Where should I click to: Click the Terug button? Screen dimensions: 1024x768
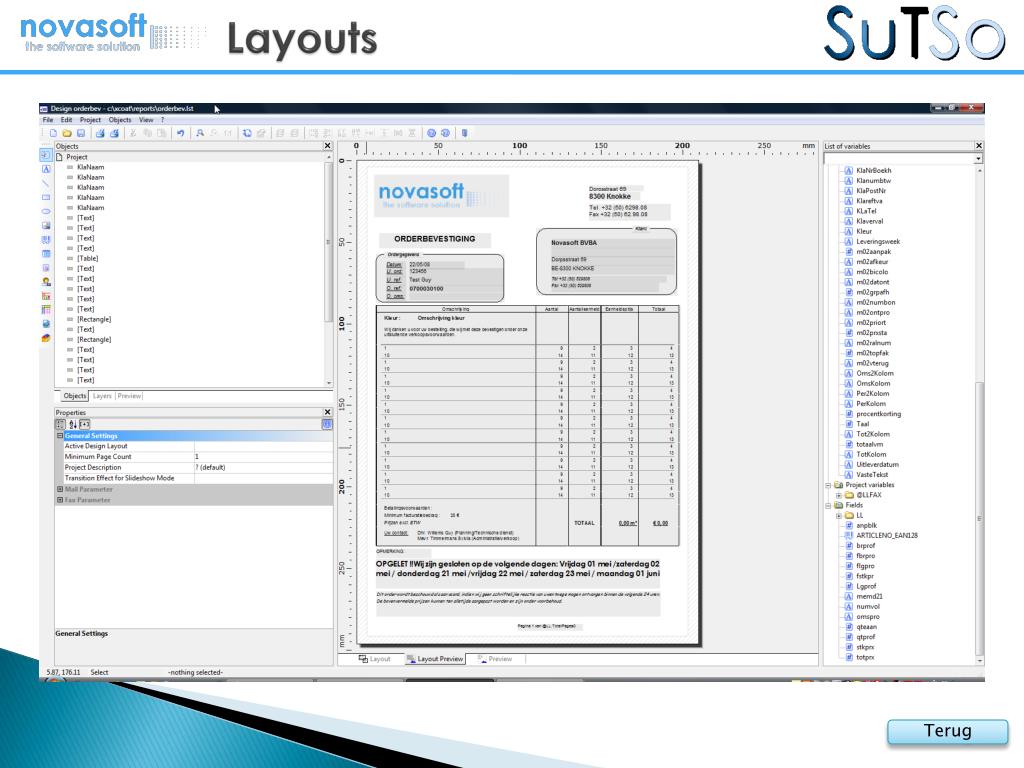click(x=948, y=731)
